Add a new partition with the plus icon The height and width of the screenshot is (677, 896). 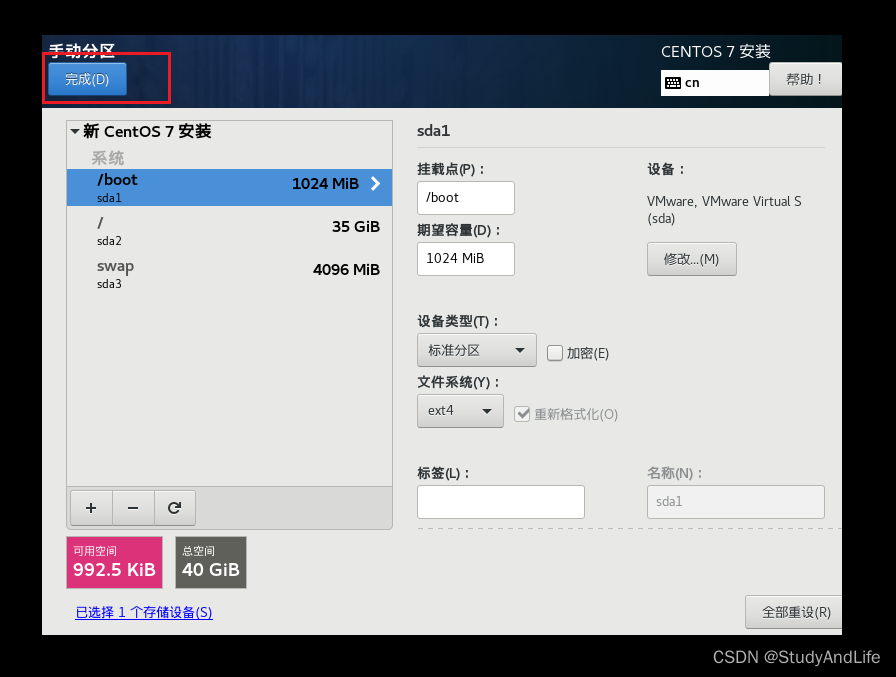[91, 508]
